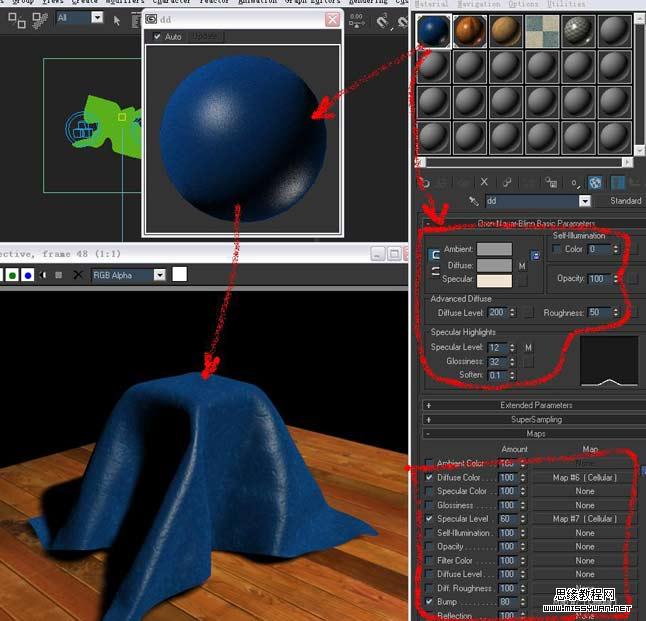Screen dimensions: 646x621
Task: Enable blue channel in render window
Action: pyautogui.click(x=28, y=275)
